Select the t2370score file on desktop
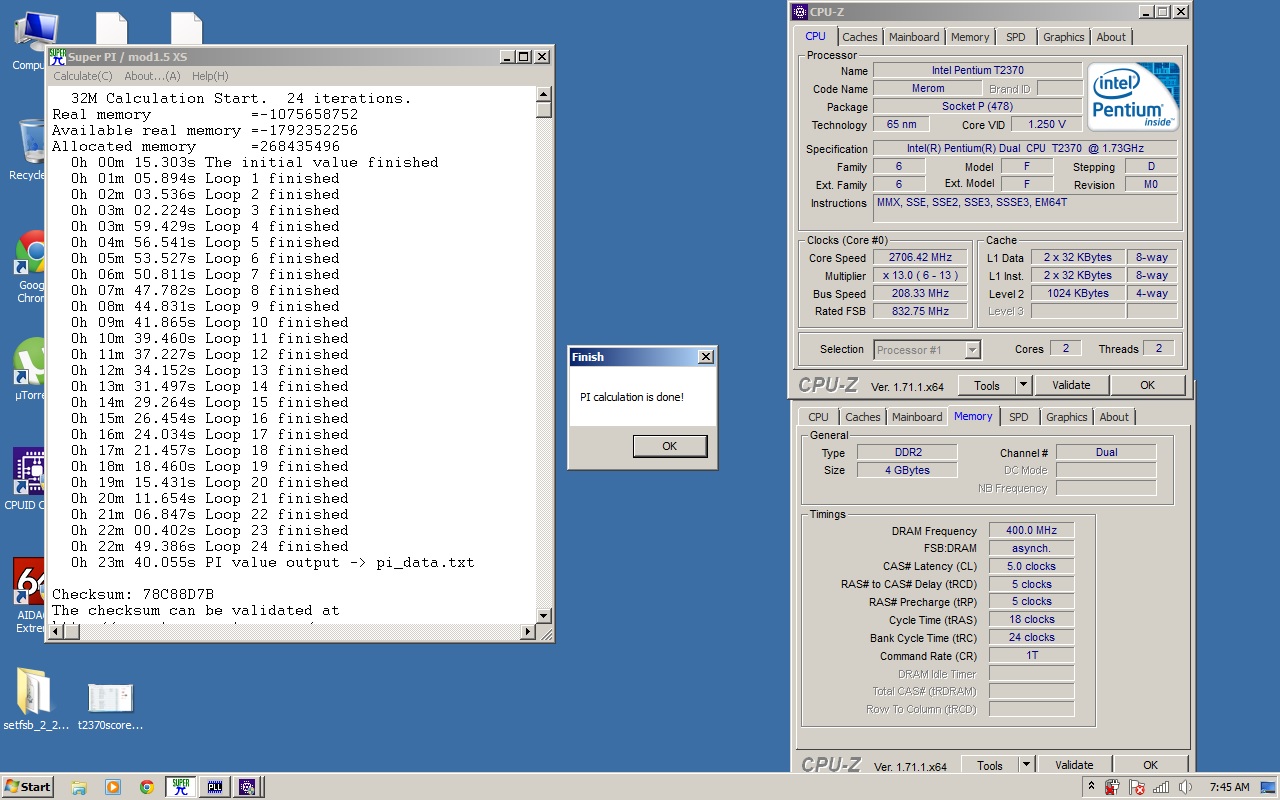 pos(110,705)
